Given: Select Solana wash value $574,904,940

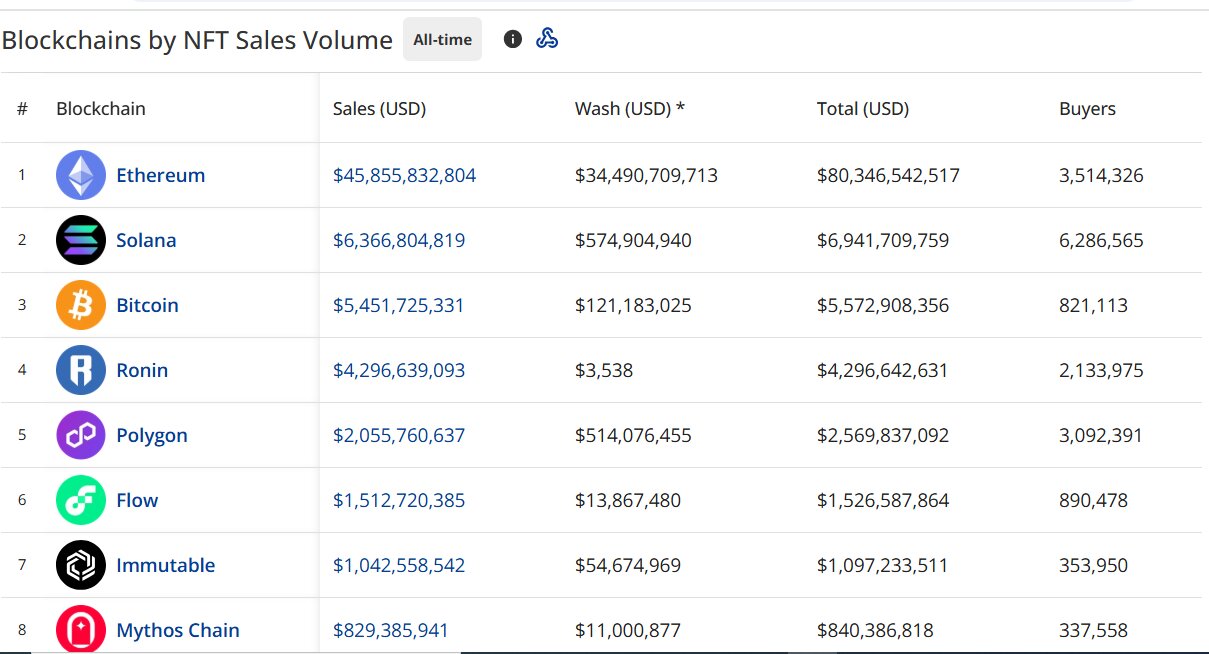Looking at the screenshot, I should coord(633,240).
